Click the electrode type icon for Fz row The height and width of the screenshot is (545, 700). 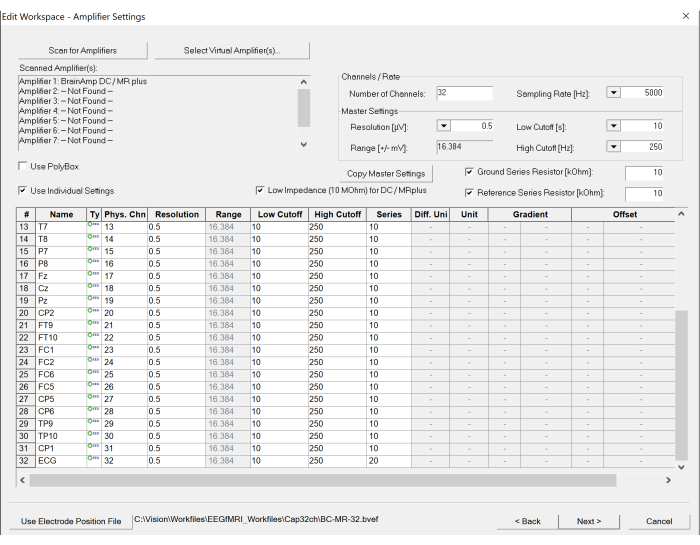point(93,274)
